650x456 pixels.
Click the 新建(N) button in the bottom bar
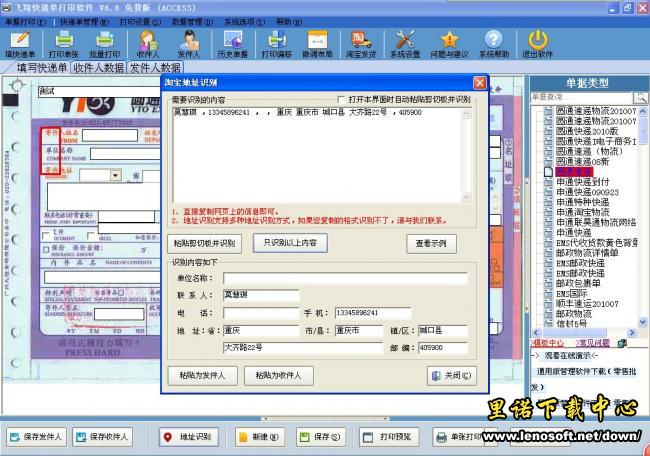(x=260, y=437)
